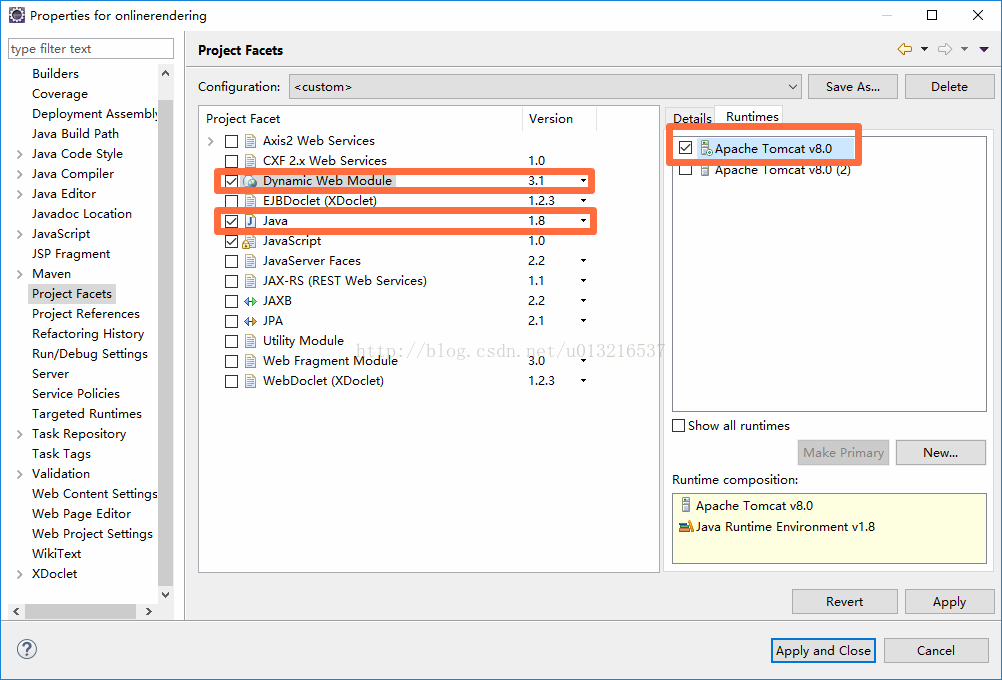Click Tomcat icon in Runtime composition
The height and width of the screenshot is (680, 1002).
pos(686,505)
